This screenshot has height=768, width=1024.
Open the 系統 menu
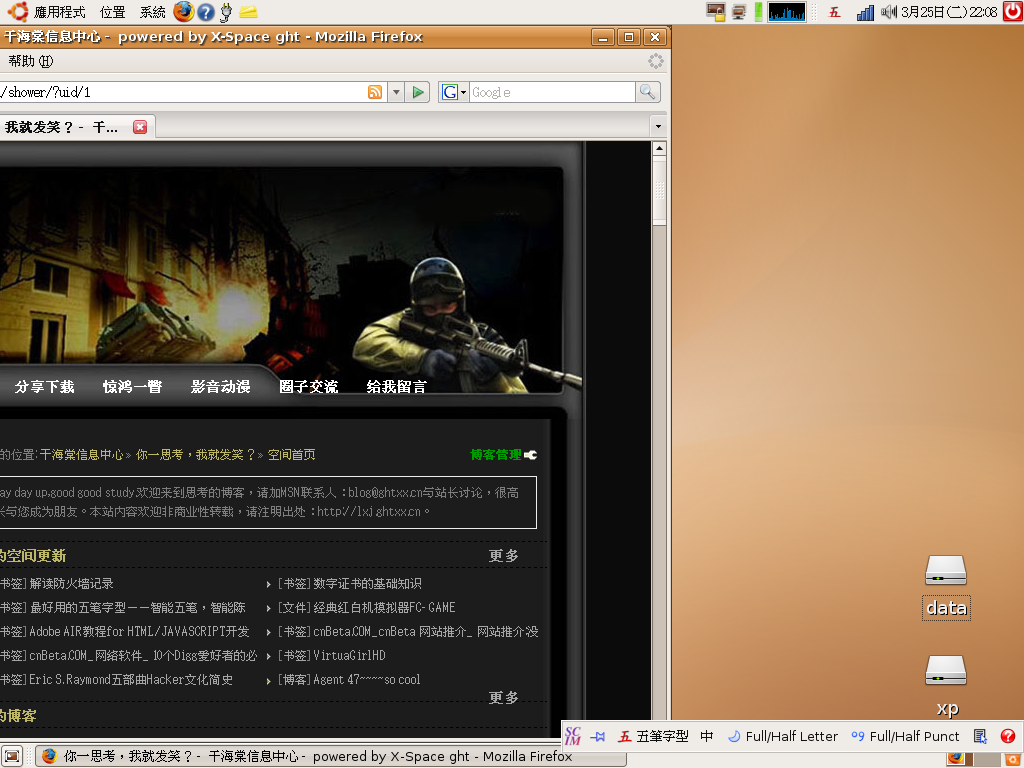tap(153, 12)
